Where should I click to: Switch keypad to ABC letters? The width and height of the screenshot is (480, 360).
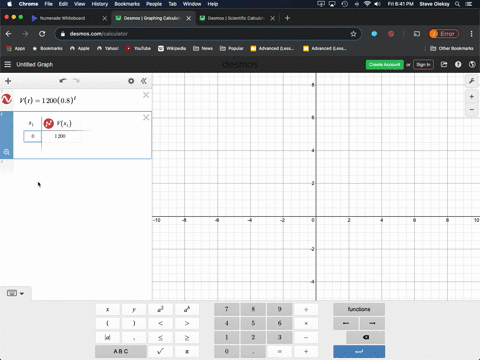121,351
